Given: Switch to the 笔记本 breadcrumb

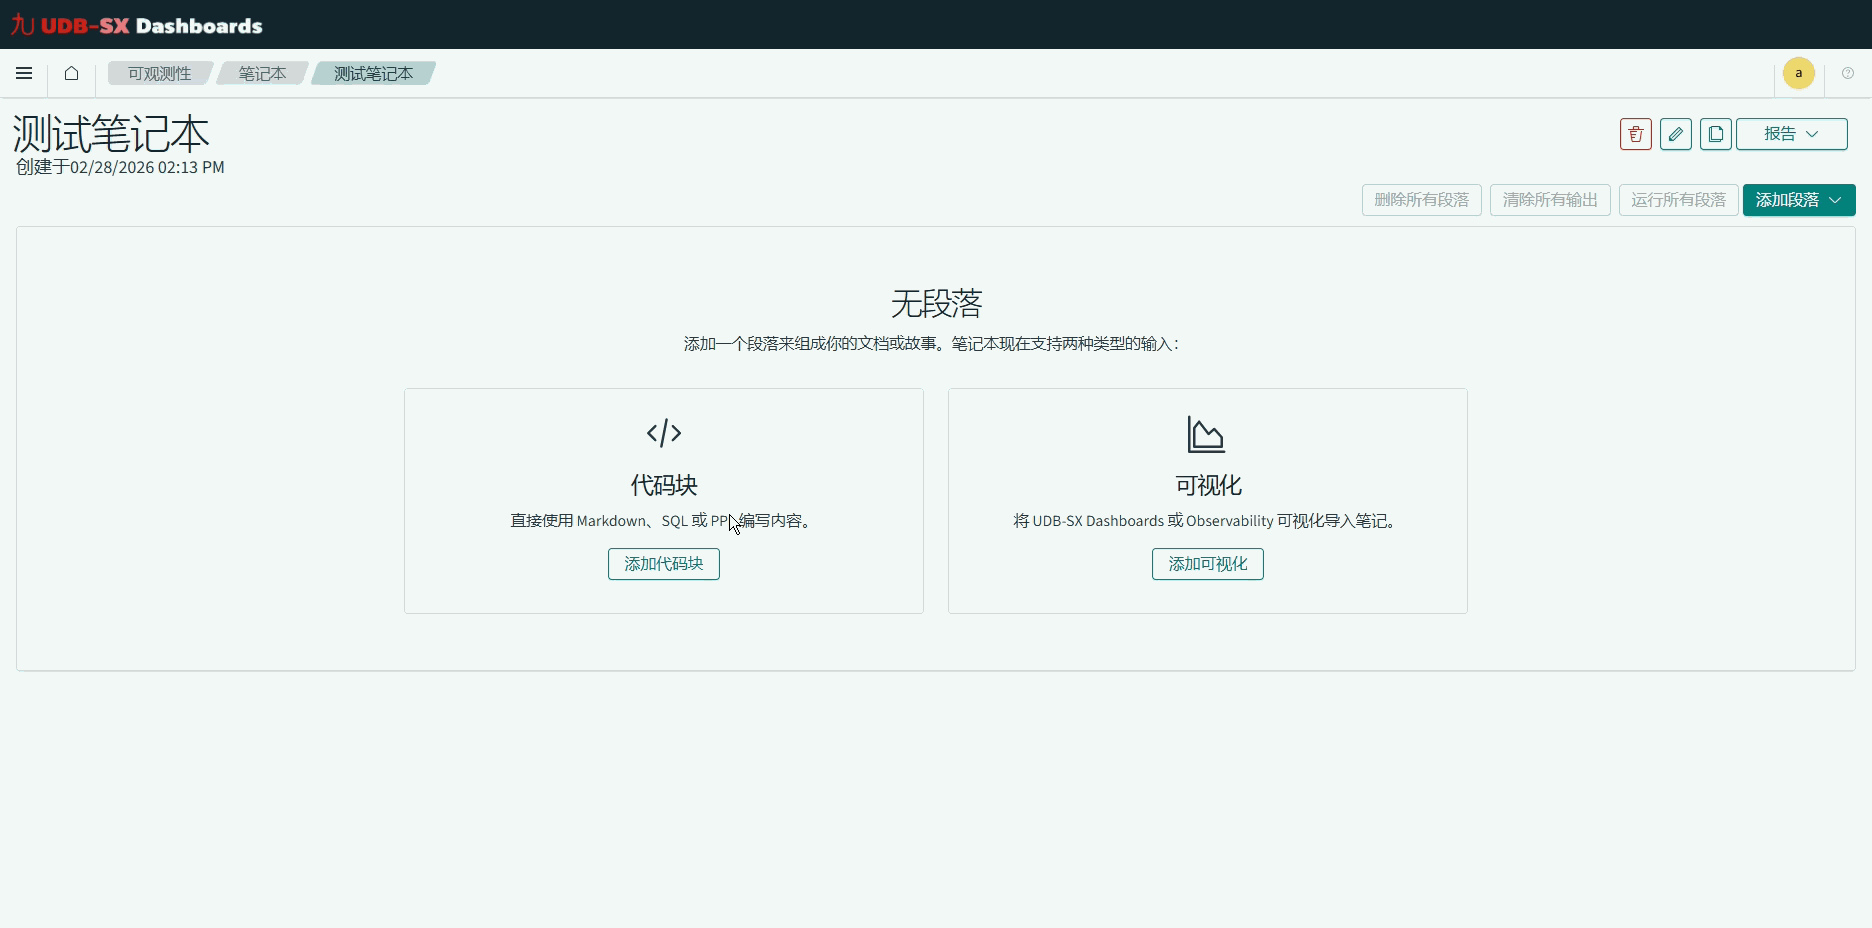Looking at the screenshot, I should click(261, 73).
